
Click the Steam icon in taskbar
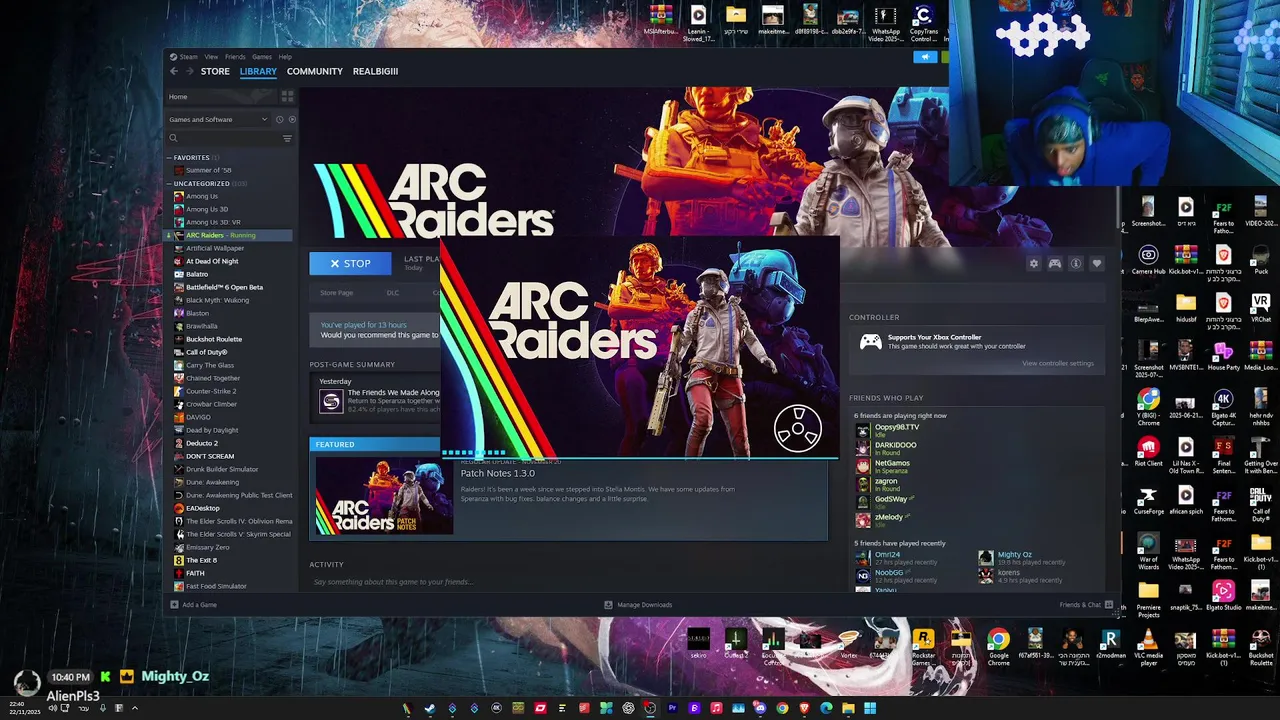tap(430, 708)
